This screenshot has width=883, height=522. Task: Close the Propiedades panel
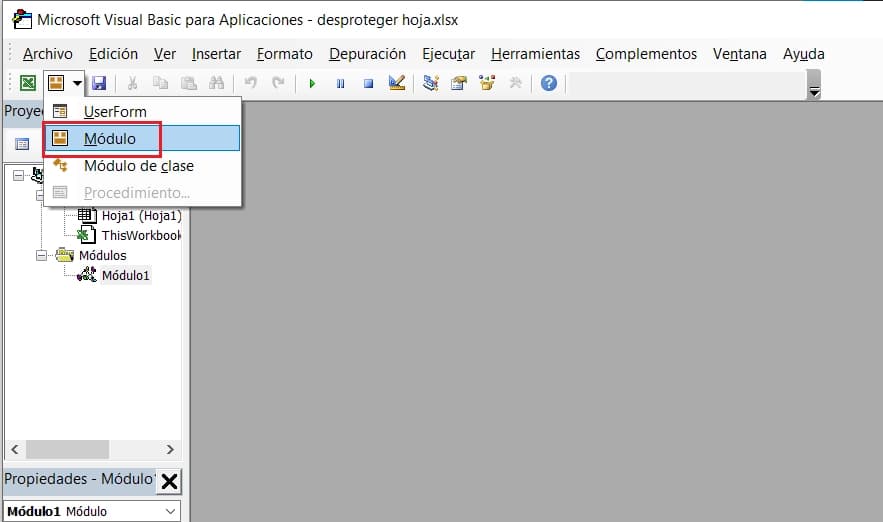tap(169, 481)
